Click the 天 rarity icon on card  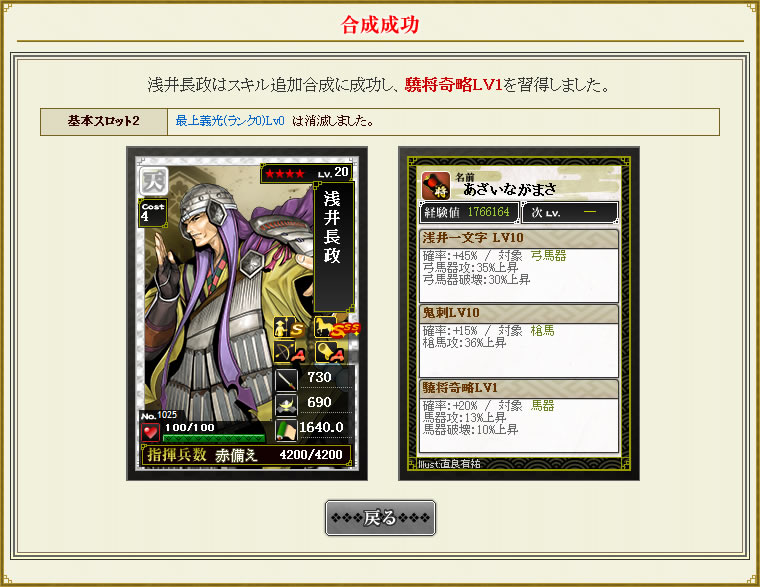click(x=154, y=181)
